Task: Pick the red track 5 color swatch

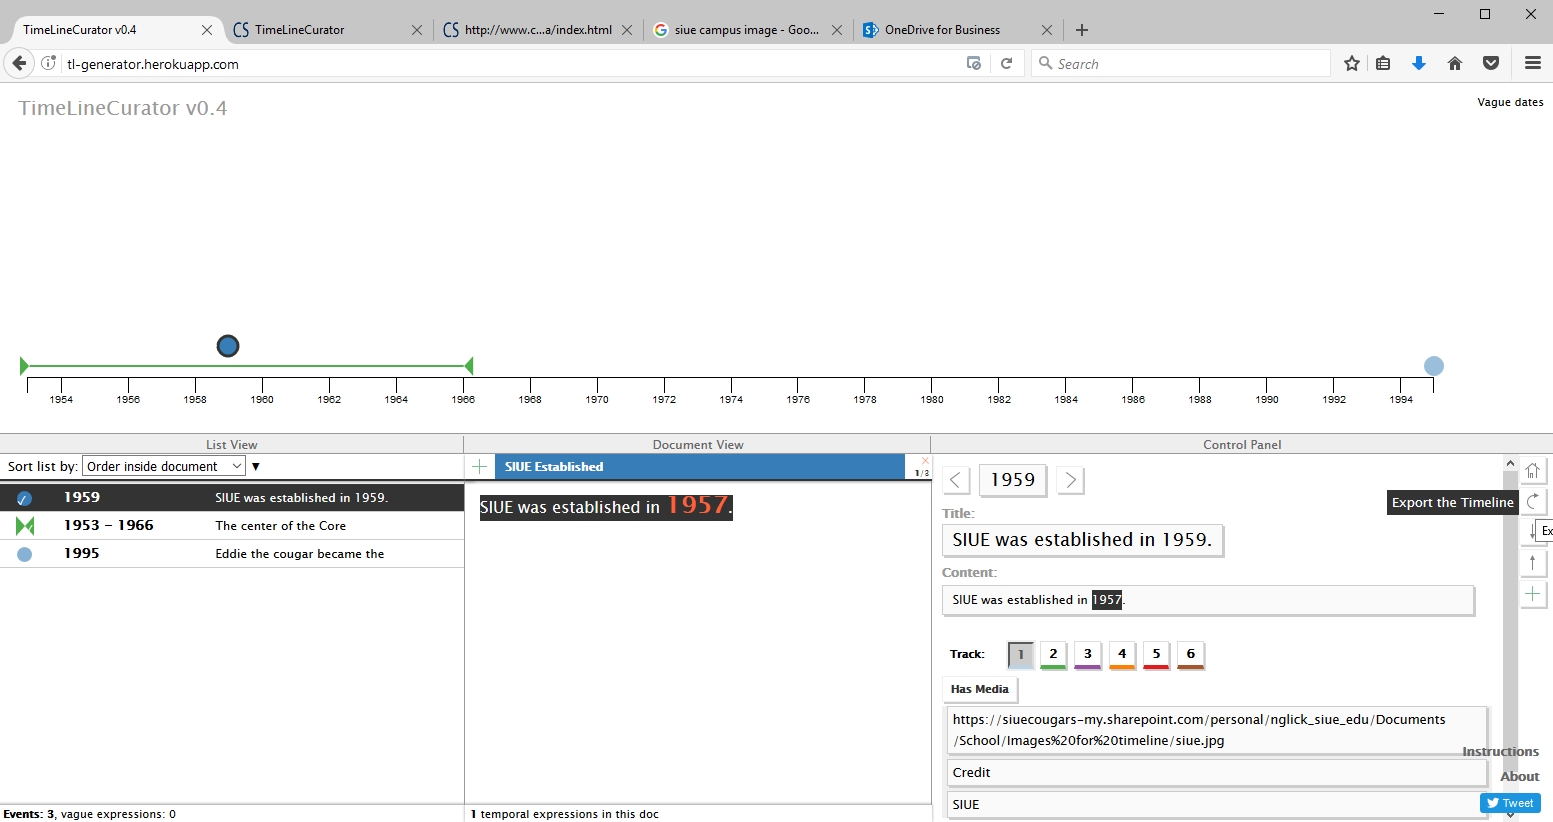Action: point(1156,654)
